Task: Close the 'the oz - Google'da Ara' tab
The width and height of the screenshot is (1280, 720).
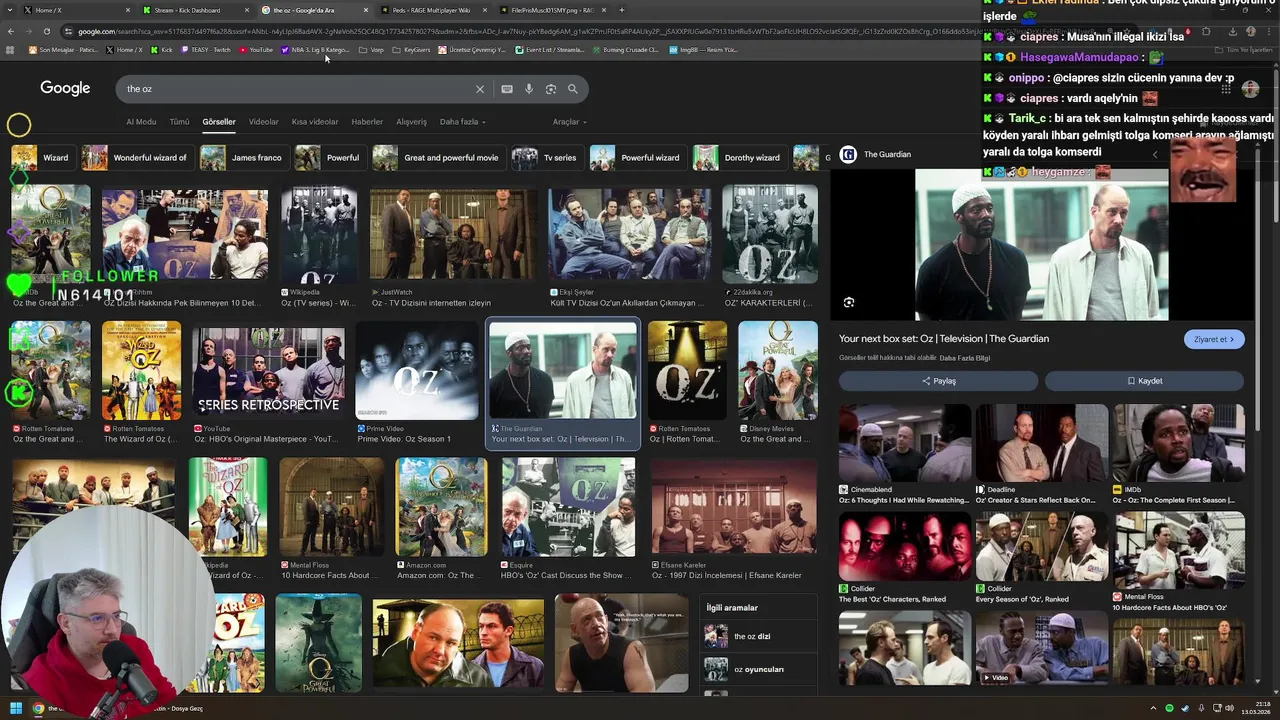Action: [x=366, y=10]
